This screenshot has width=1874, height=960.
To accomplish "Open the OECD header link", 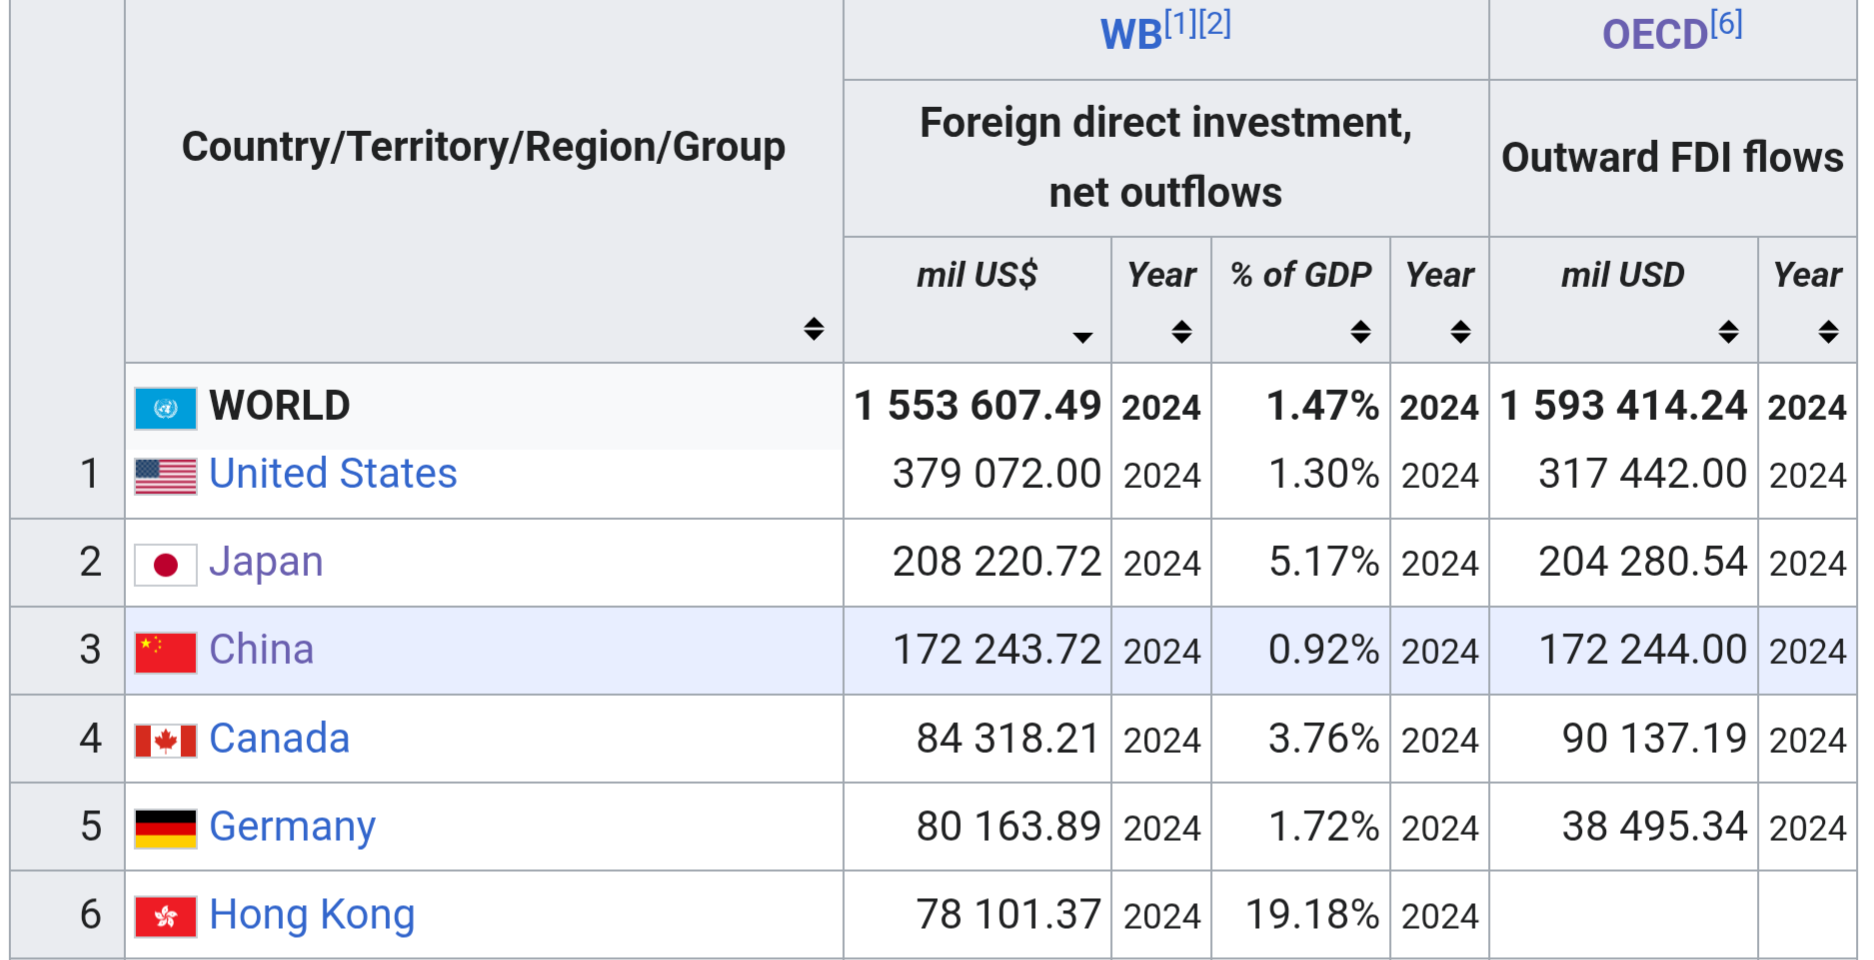I will pyautogui.click(x=1654, y=35).
